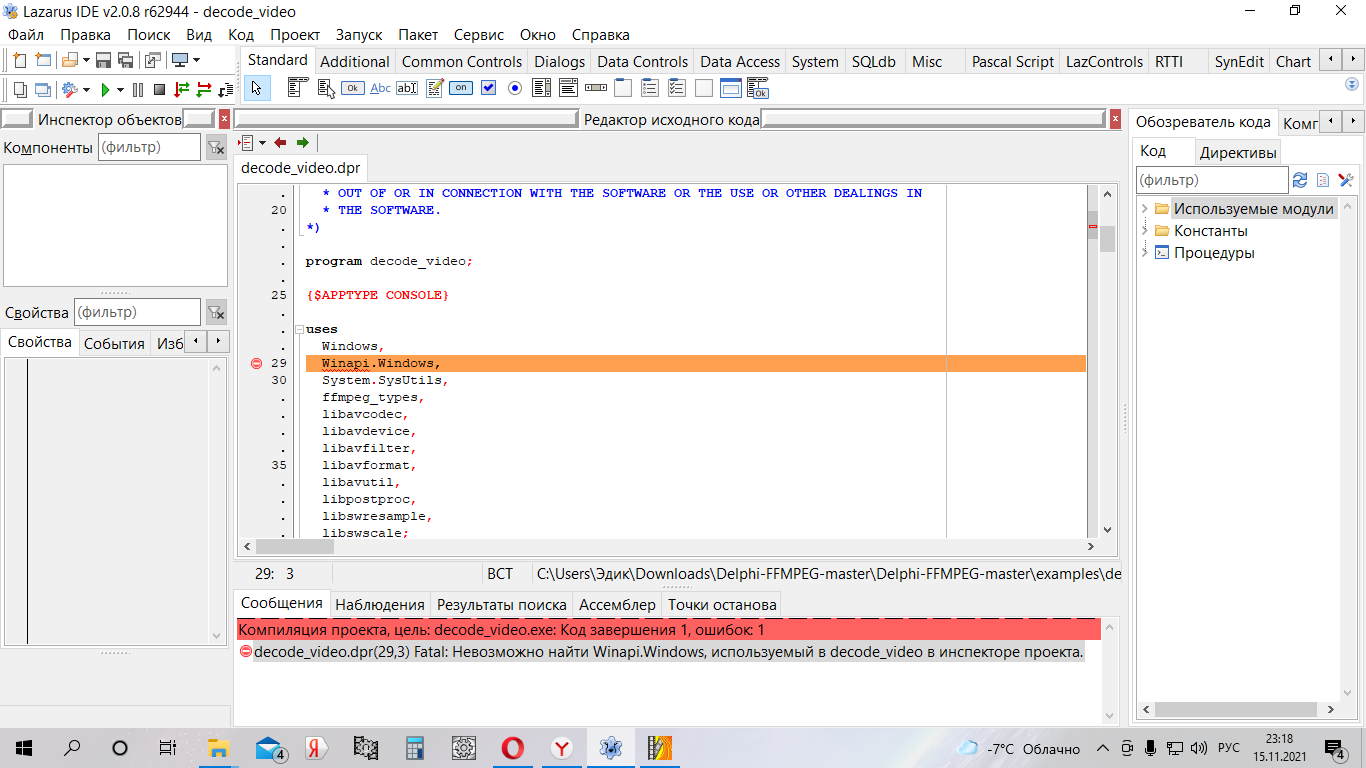Viewport: 1366px width, 768px height.
Task: Click the View Forms icon
Action: (43, 90)
